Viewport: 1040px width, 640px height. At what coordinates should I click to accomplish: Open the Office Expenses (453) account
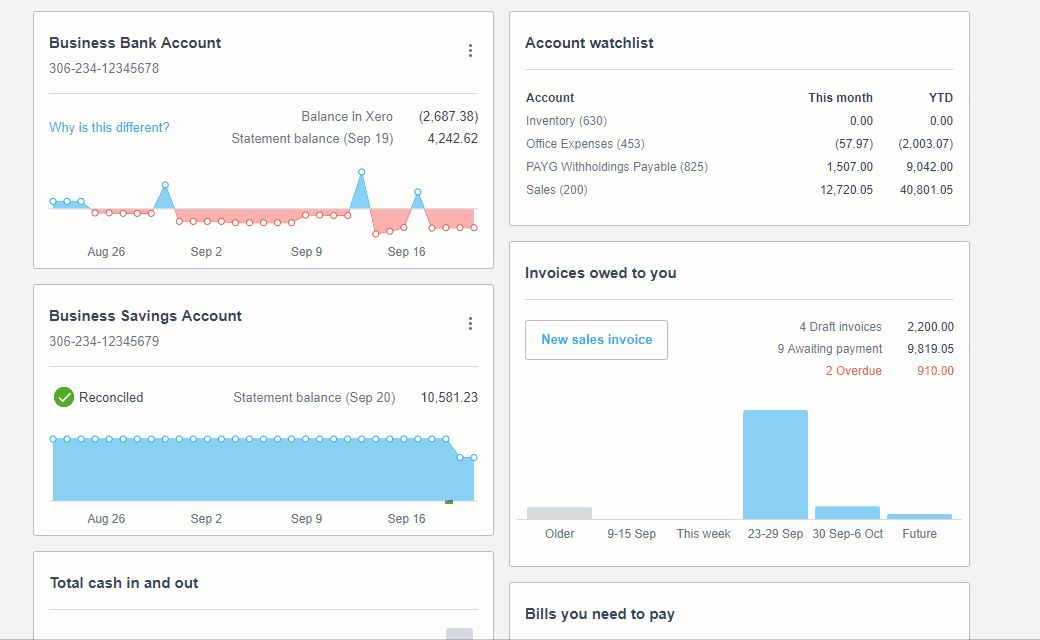(585, 143)
